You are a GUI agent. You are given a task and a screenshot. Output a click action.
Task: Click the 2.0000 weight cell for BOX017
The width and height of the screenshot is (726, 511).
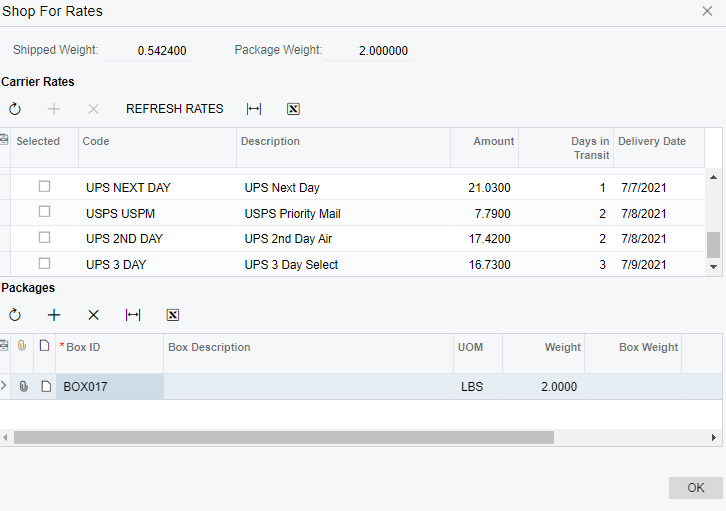[543, 386]
